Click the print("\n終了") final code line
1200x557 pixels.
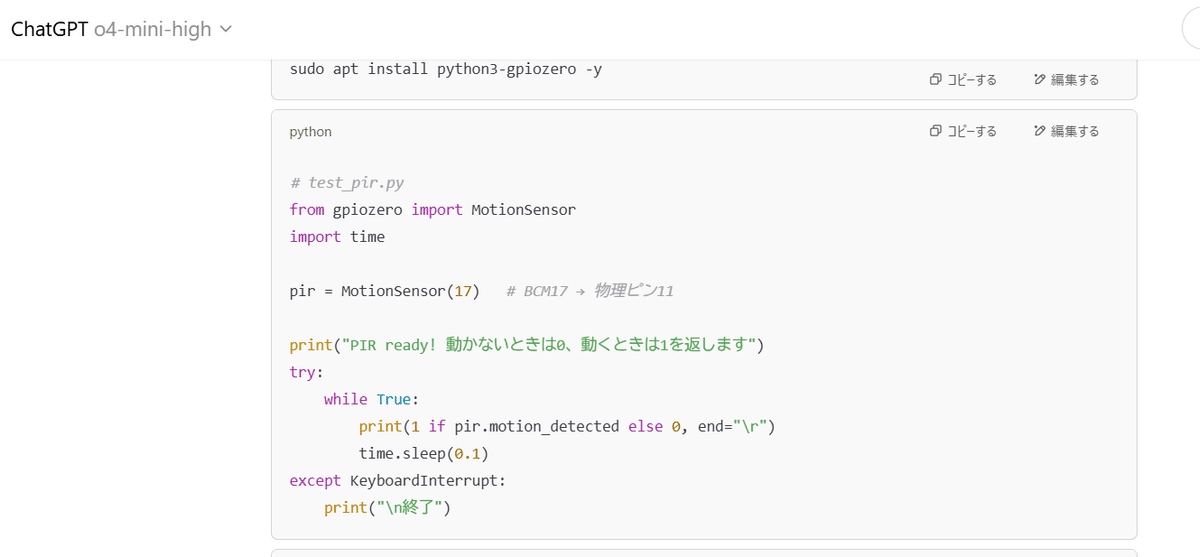click(387, 507)
